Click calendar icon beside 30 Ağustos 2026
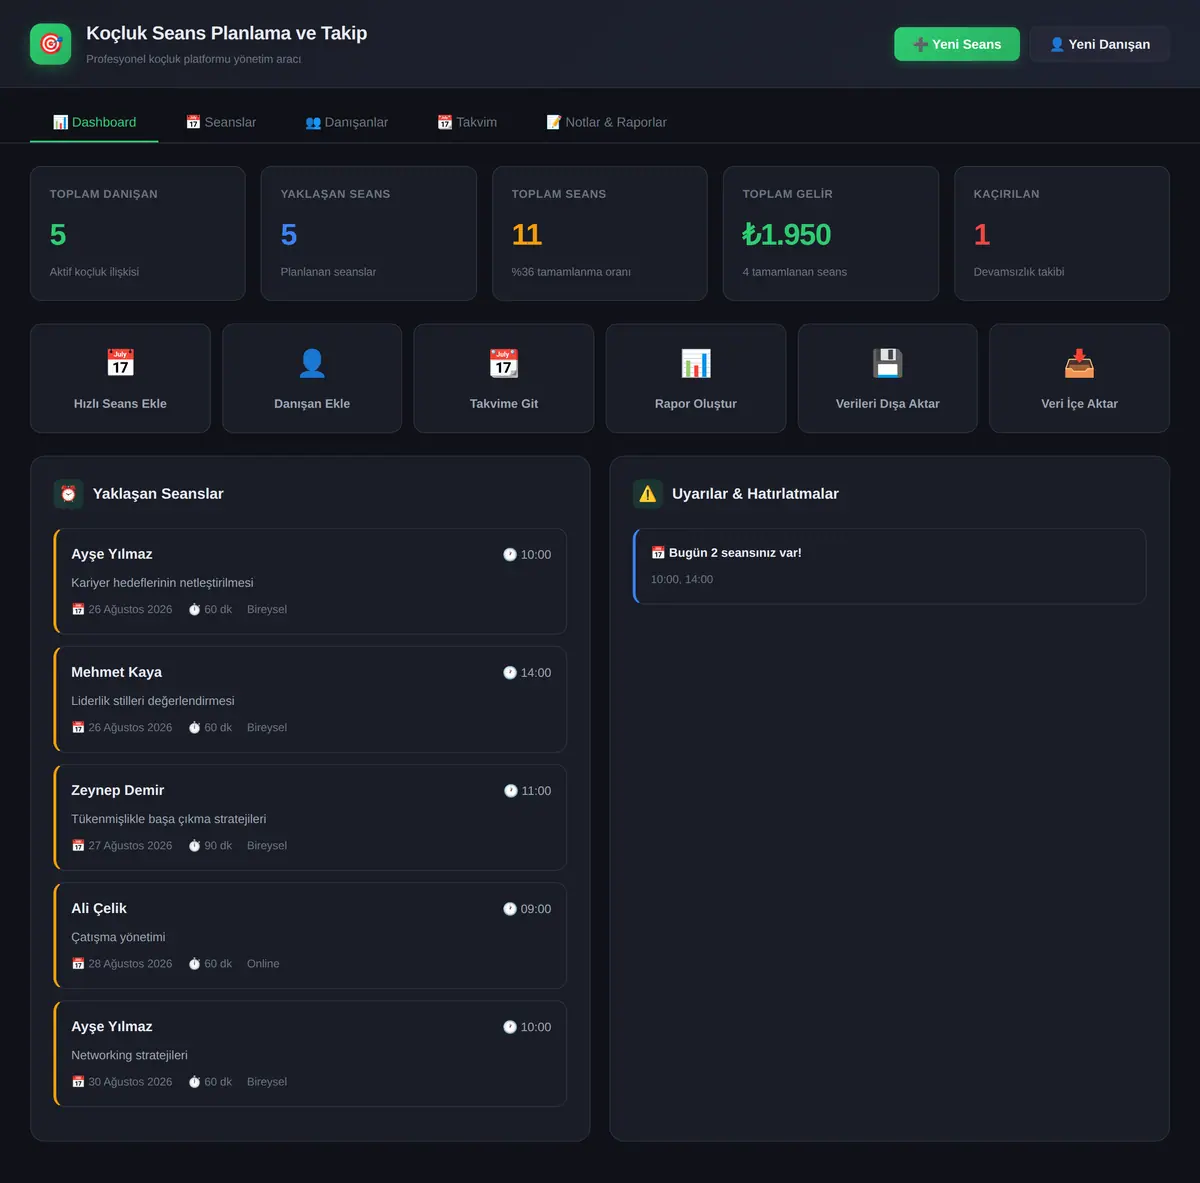 click(78, 1082)
